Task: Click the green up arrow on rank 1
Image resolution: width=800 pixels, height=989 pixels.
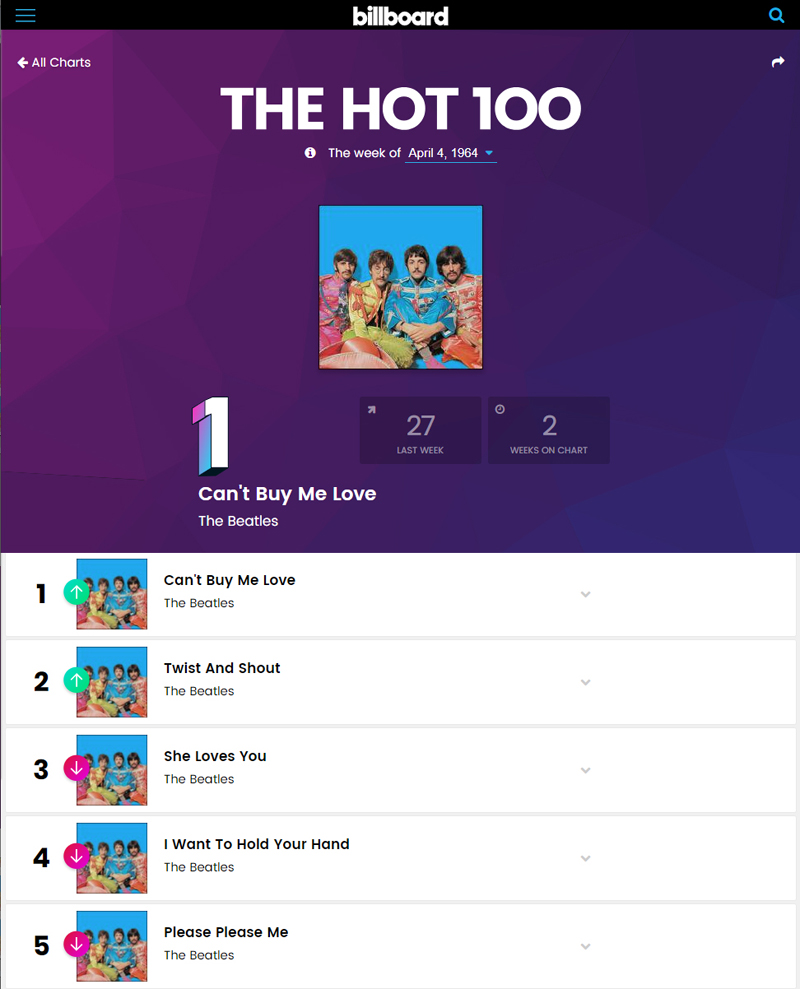Action: pyautogui.click(x=76, y=592)
